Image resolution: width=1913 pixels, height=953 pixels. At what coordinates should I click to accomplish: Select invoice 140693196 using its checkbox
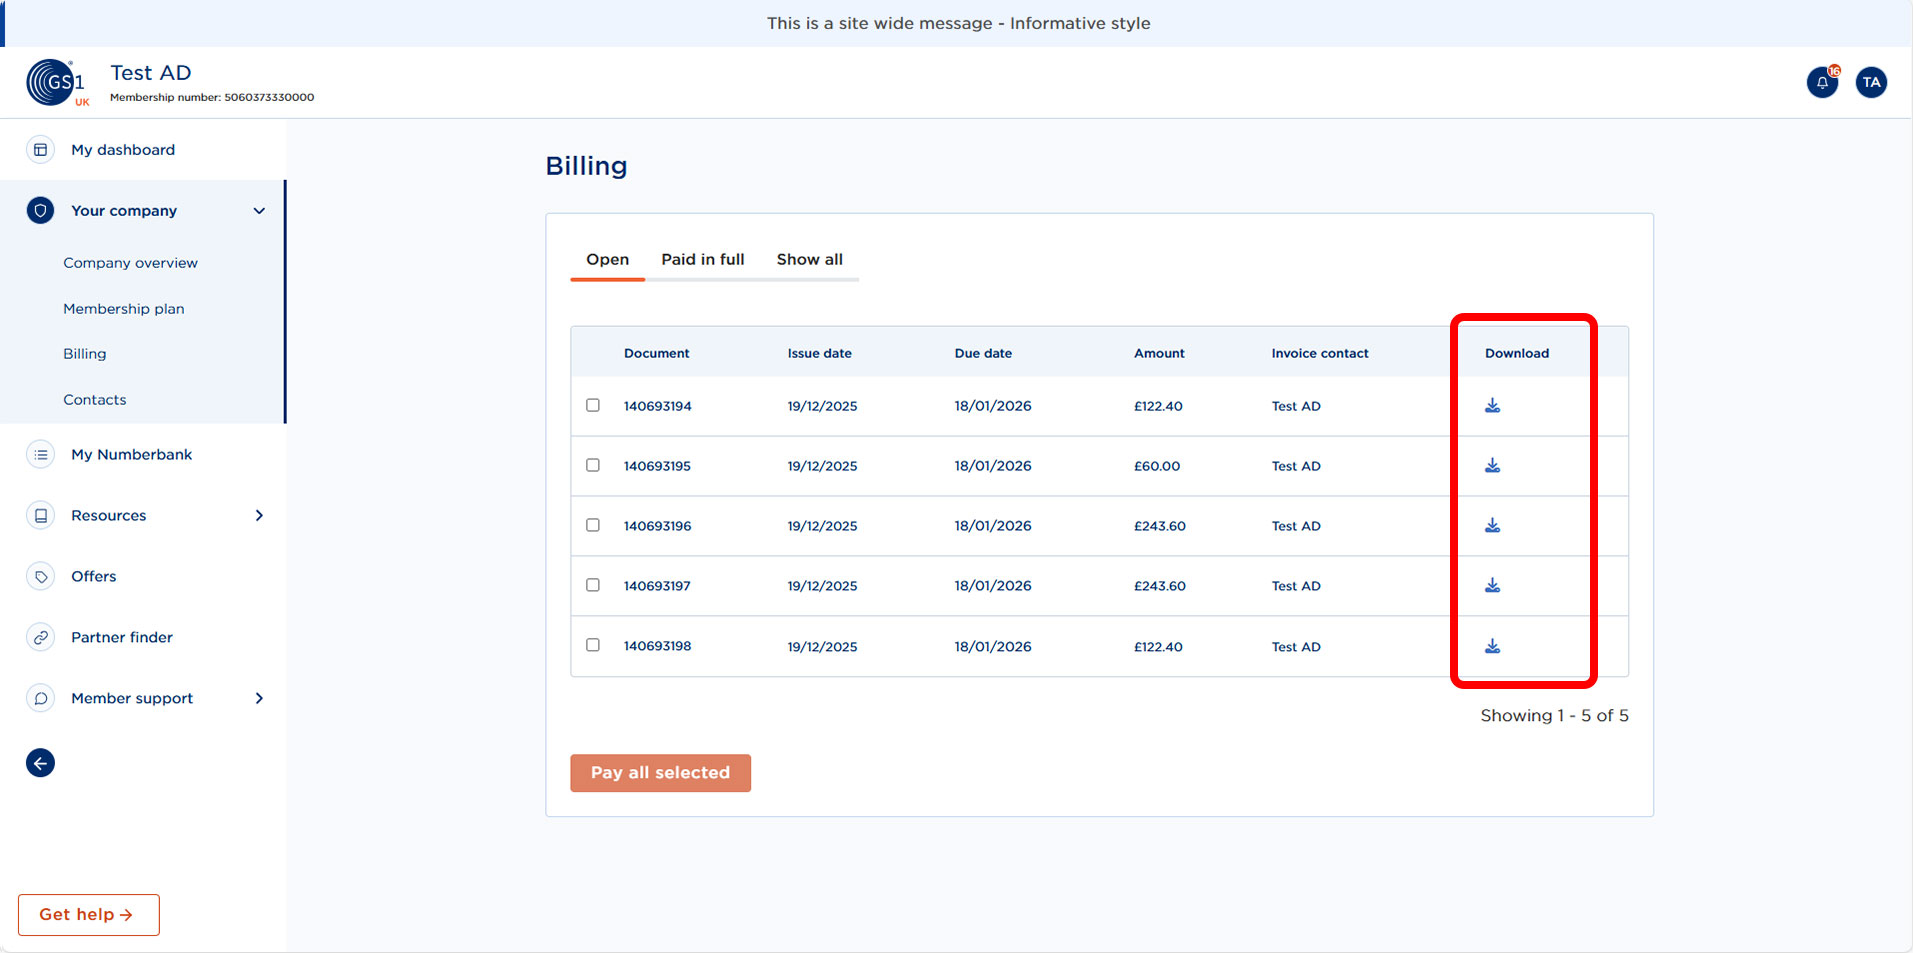click(592, 525)
